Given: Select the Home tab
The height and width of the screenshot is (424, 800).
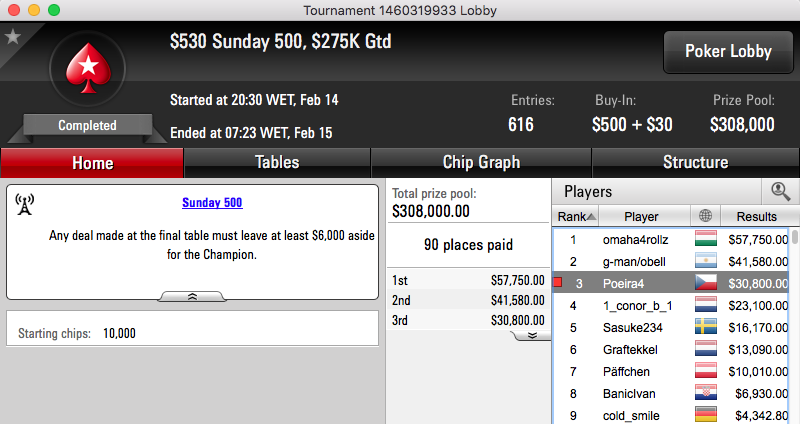Looking at the screenshot, I should pos(92,163).
